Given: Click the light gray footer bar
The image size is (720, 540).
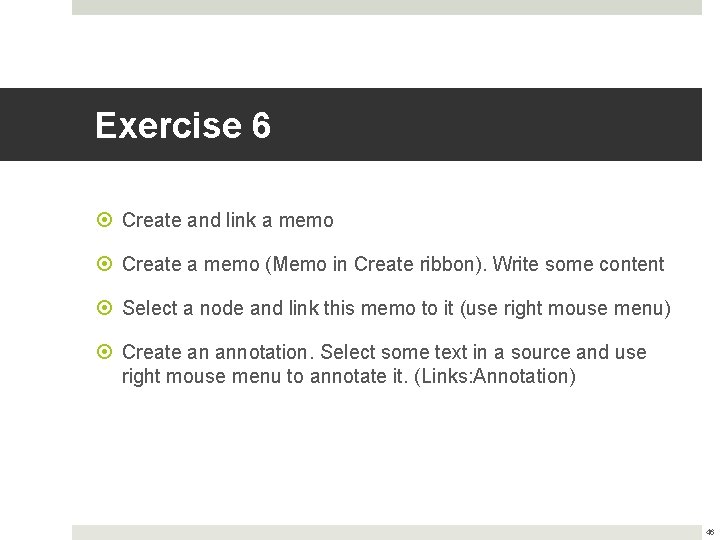Looking at the screenshot, I should pos(387,533).
